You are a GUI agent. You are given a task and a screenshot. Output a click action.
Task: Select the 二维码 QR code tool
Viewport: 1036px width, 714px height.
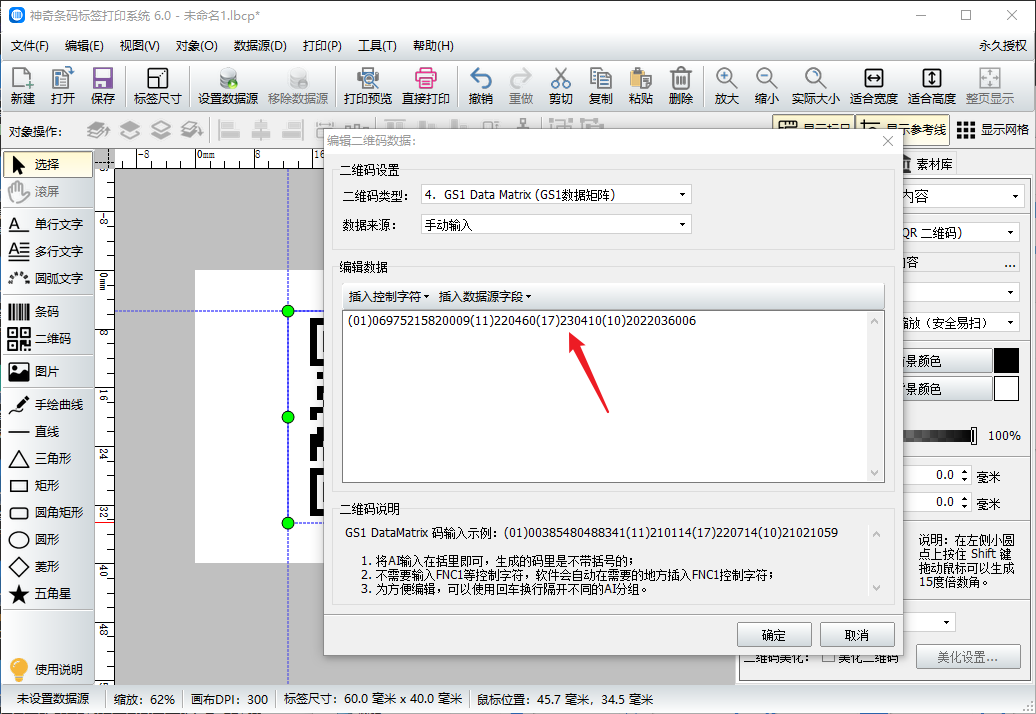[48, 339]
